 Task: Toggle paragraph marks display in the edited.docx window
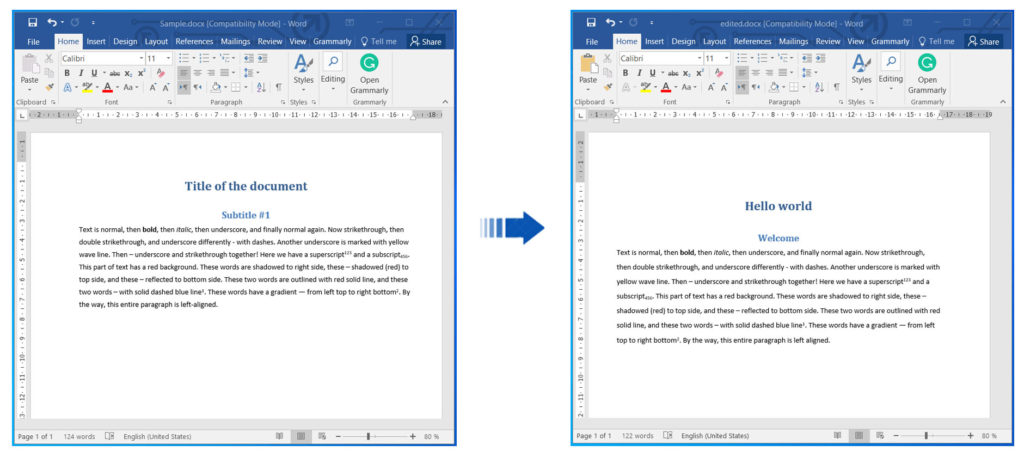pos(836,87)
